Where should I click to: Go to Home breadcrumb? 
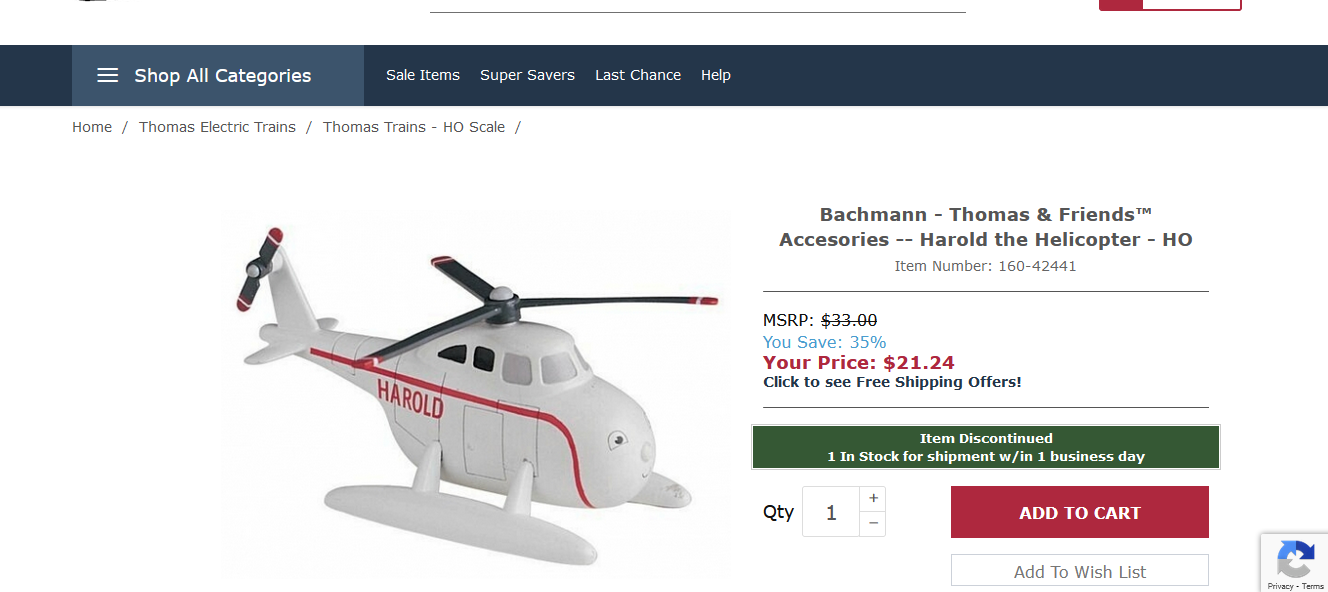pyautogui.click(x=92, y=127)
